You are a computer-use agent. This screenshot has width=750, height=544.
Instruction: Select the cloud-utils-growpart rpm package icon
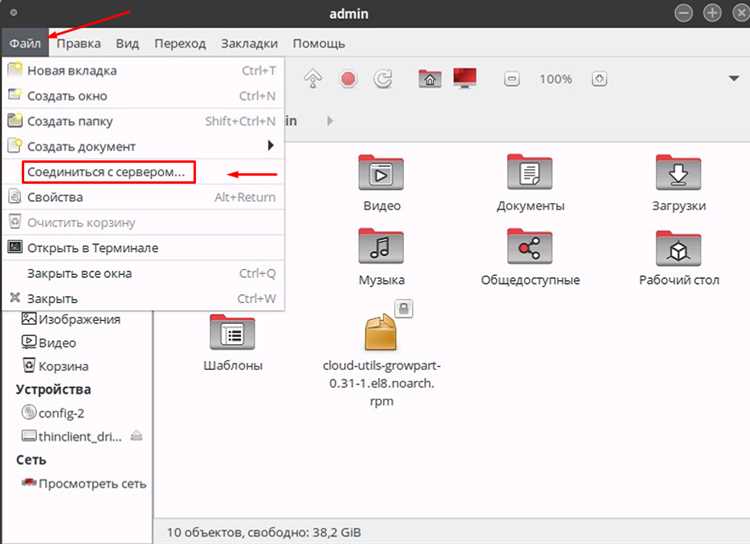381,332
